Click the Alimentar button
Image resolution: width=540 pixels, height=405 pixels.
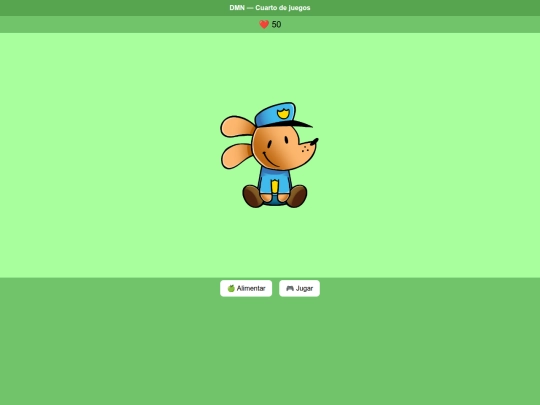(x=246, y=288)
